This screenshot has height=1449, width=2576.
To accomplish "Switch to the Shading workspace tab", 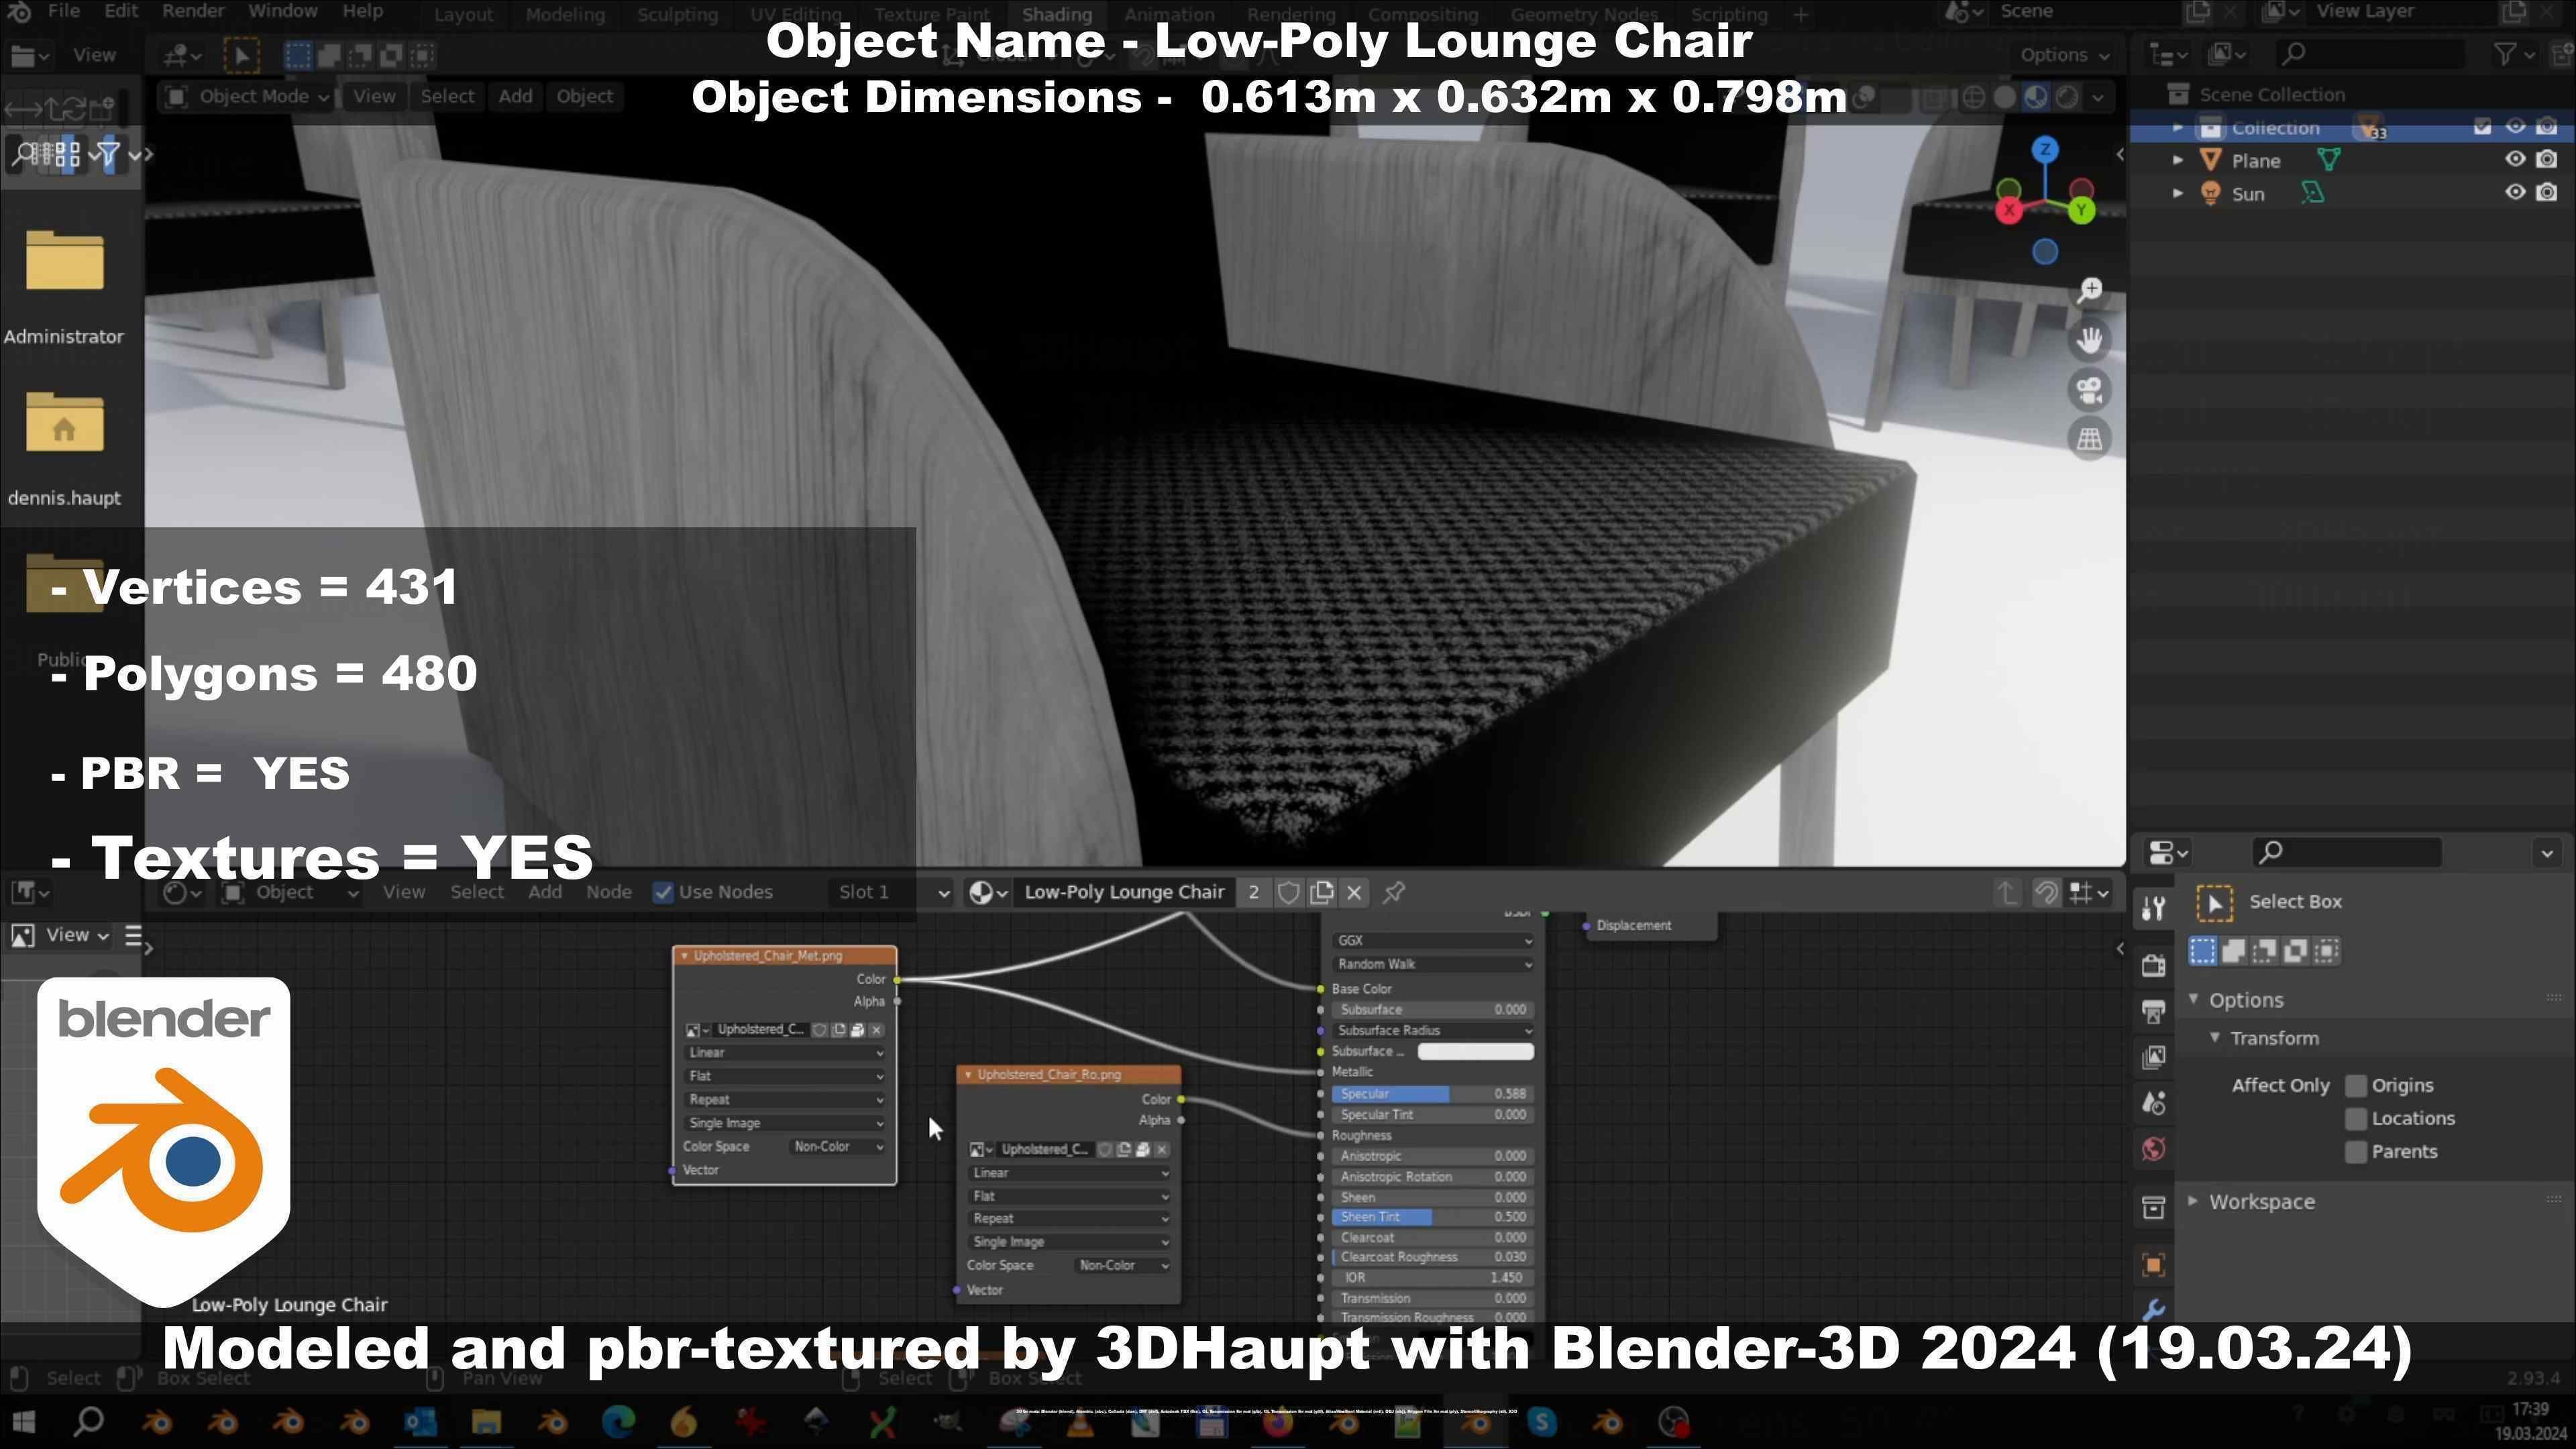I will click(1056, 14).
